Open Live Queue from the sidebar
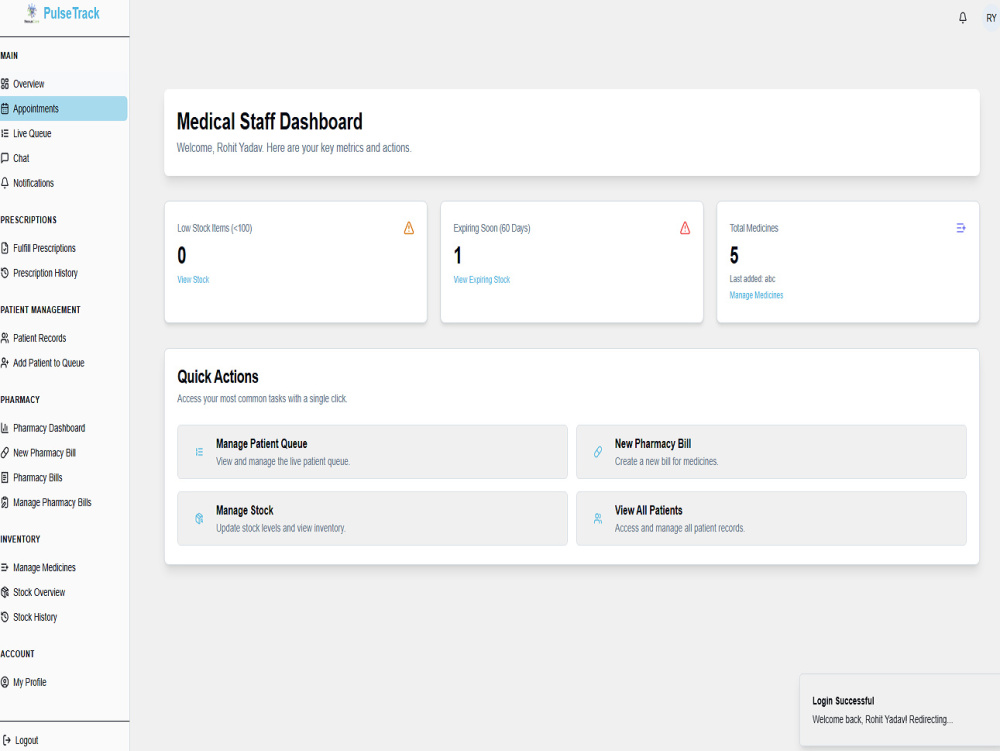This screenshot has height=751, width=1000. point(63,133)
